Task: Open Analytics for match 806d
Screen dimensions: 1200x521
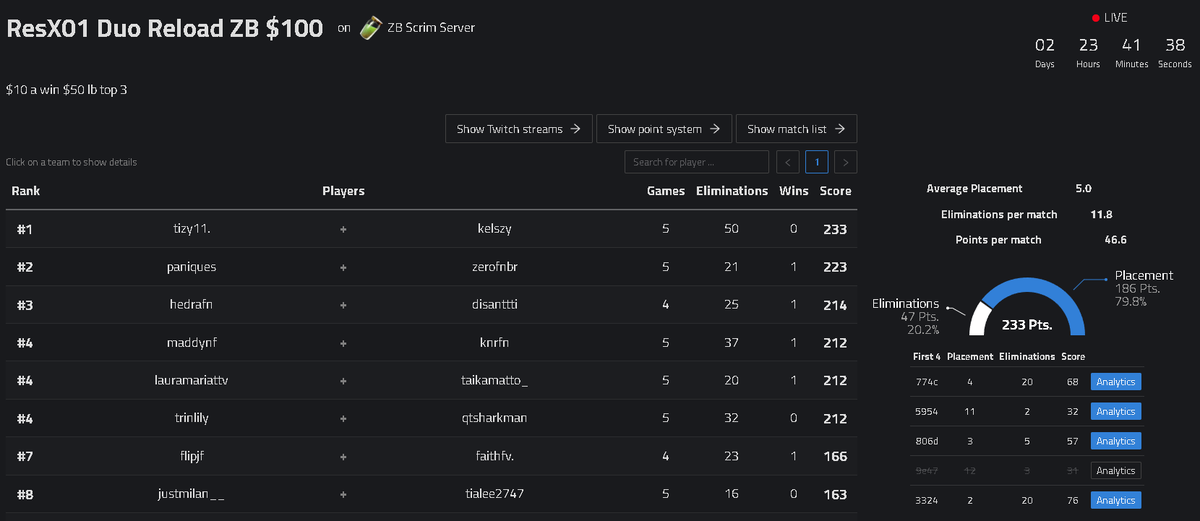Action: click(x=1116, y=441)
